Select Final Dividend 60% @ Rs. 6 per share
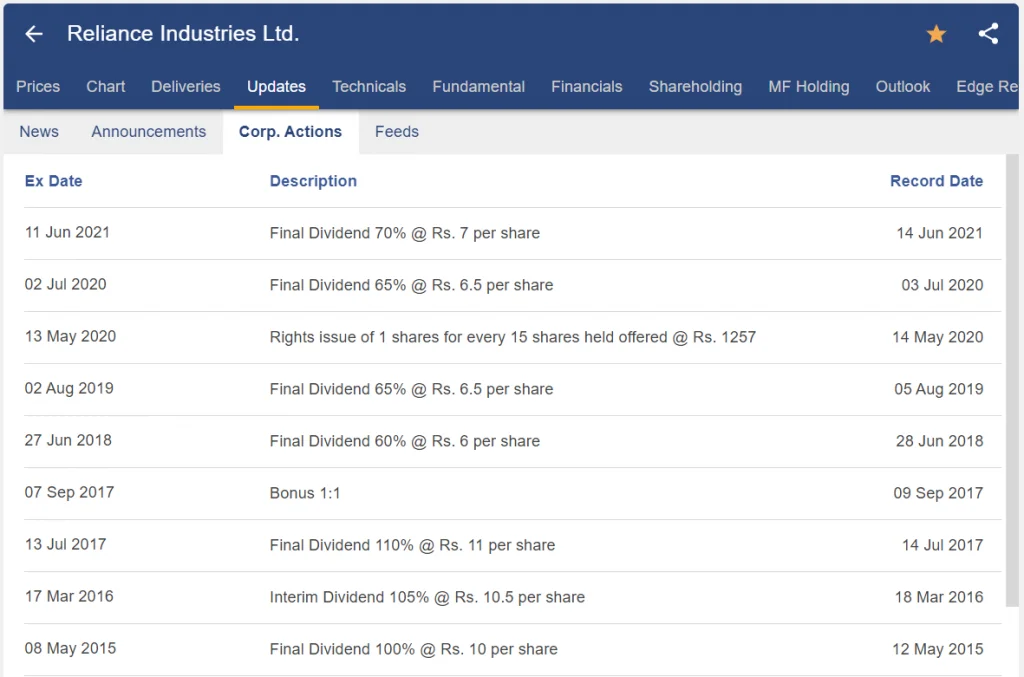The image size is (1024, 677). (405, 441)
